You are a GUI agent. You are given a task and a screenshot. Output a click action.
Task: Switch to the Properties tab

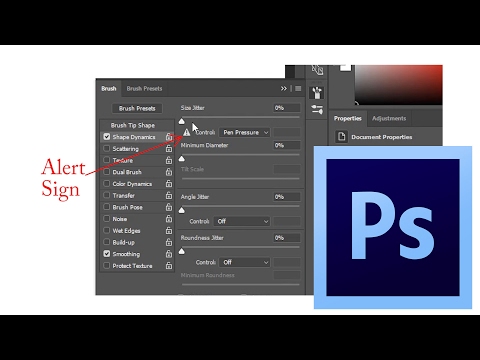point(348,118)
